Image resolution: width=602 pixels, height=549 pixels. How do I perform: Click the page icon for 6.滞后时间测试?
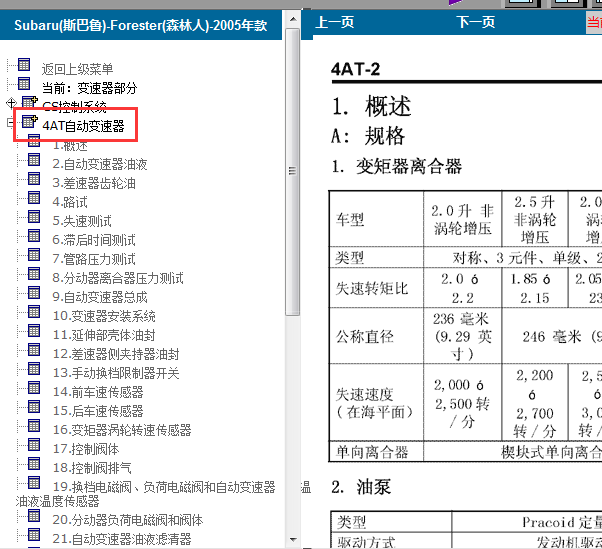[x=34, y=235]
